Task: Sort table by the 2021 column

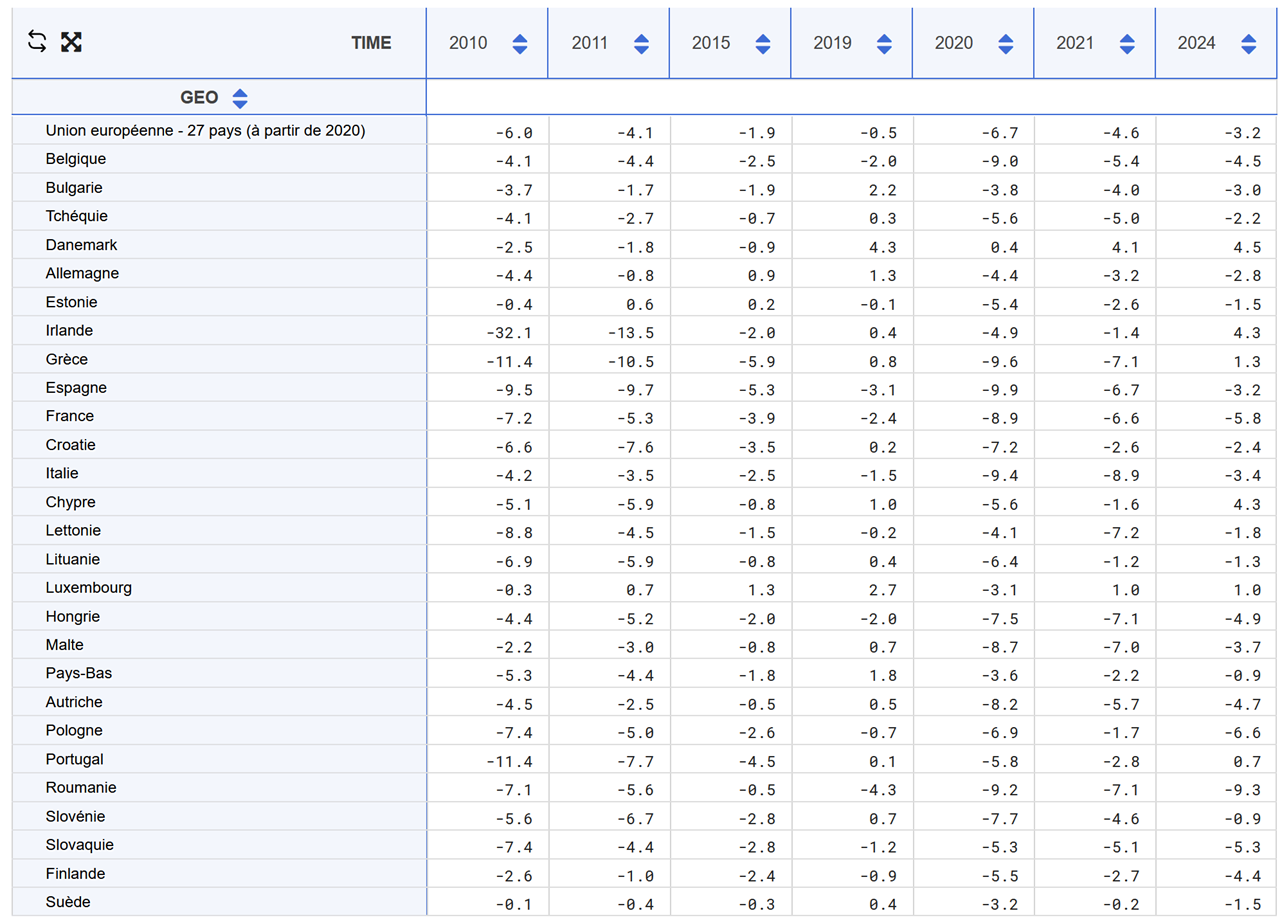Action: pyautogui.click(x=1127, y=44)
